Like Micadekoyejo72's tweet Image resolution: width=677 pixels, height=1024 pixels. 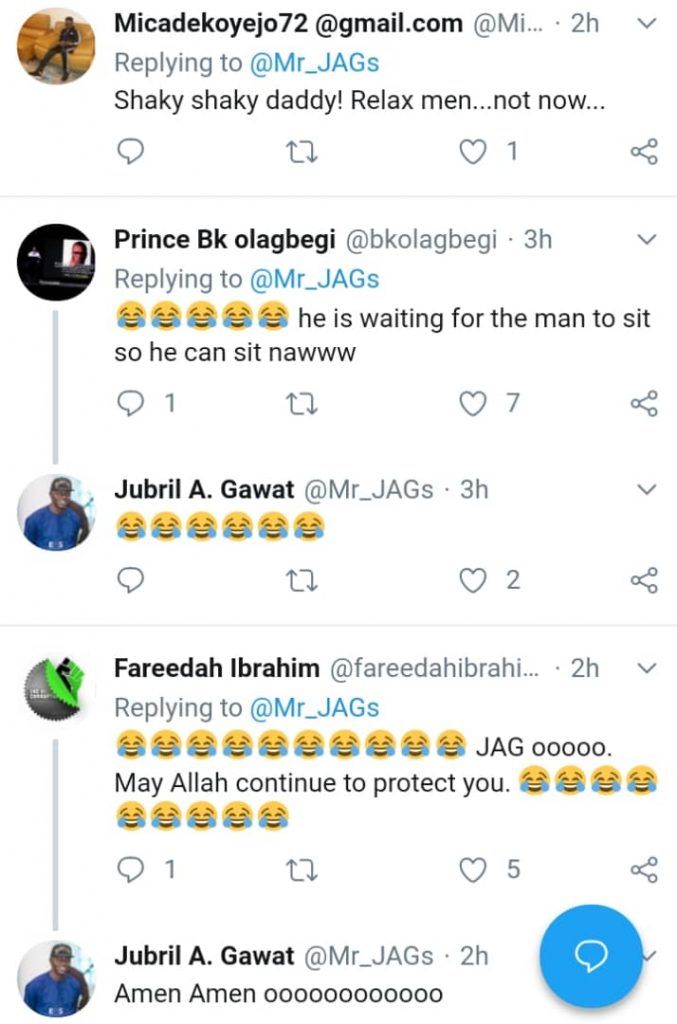pos(473,152)
